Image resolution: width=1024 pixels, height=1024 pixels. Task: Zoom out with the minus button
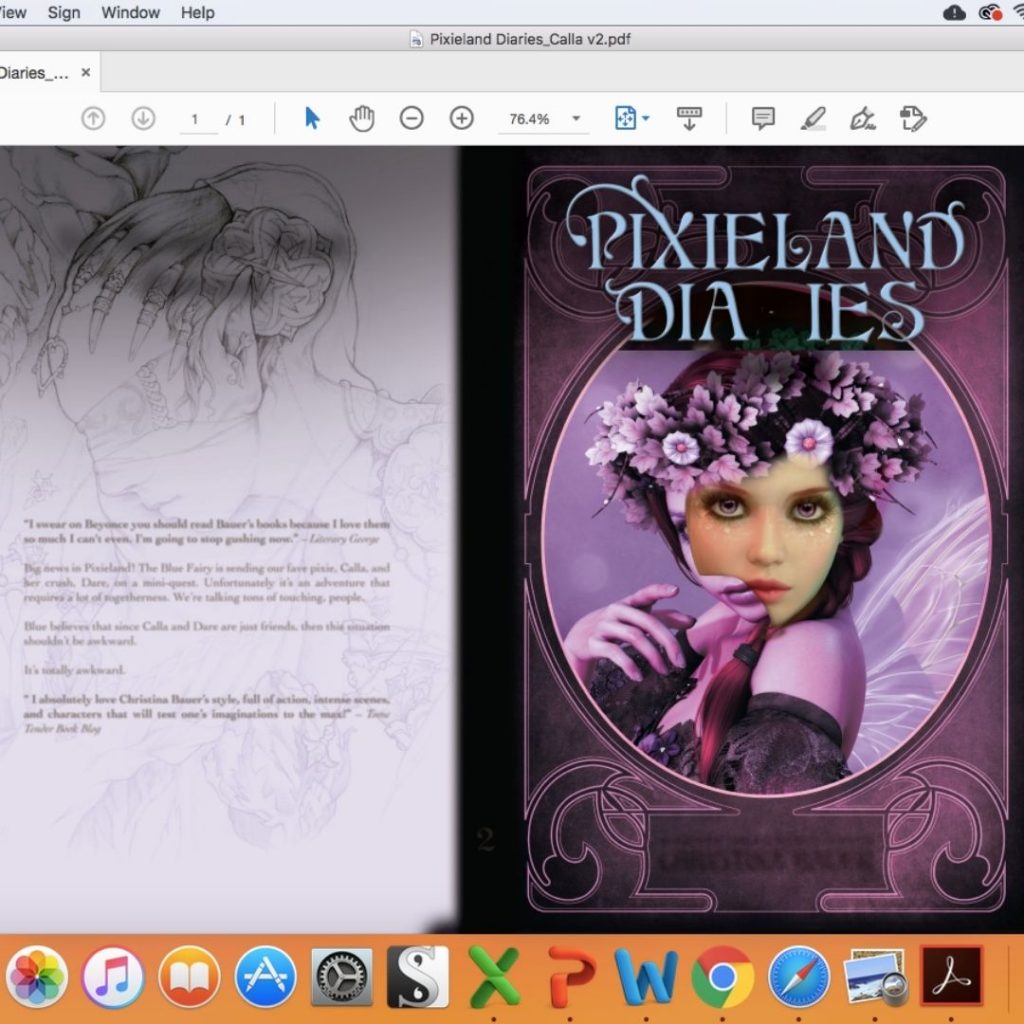point(411,118)
